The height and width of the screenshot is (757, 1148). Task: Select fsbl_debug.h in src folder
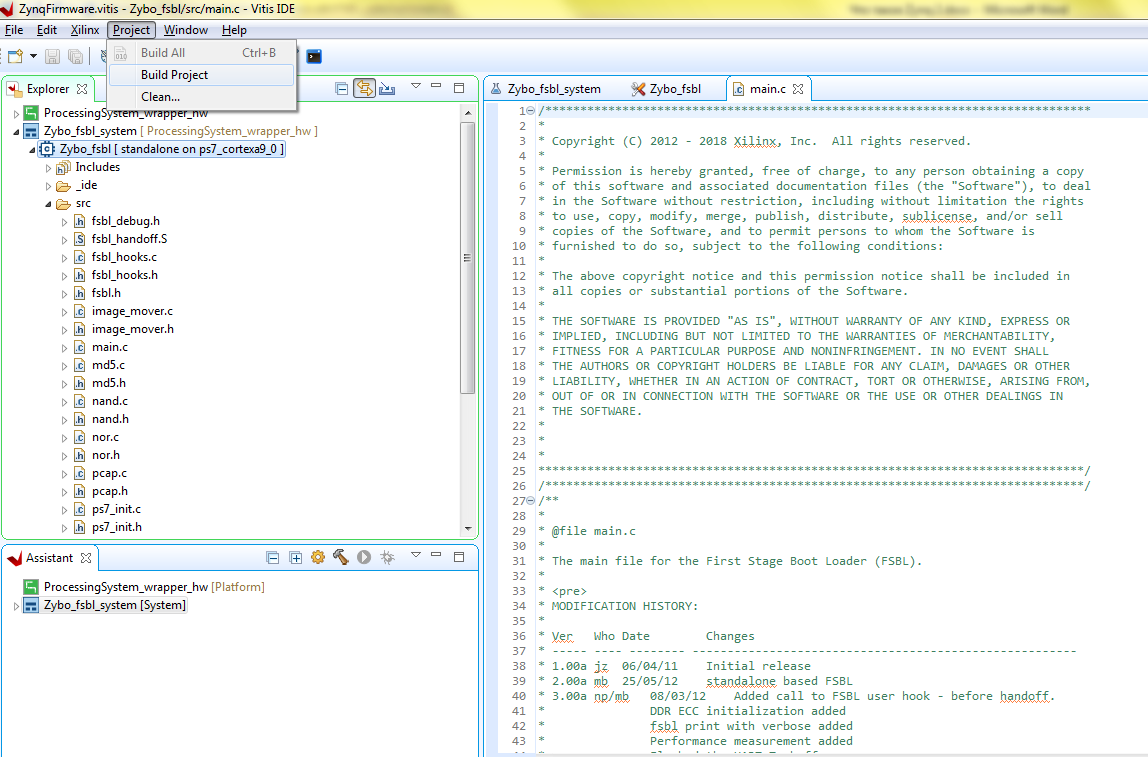point(125,221)
